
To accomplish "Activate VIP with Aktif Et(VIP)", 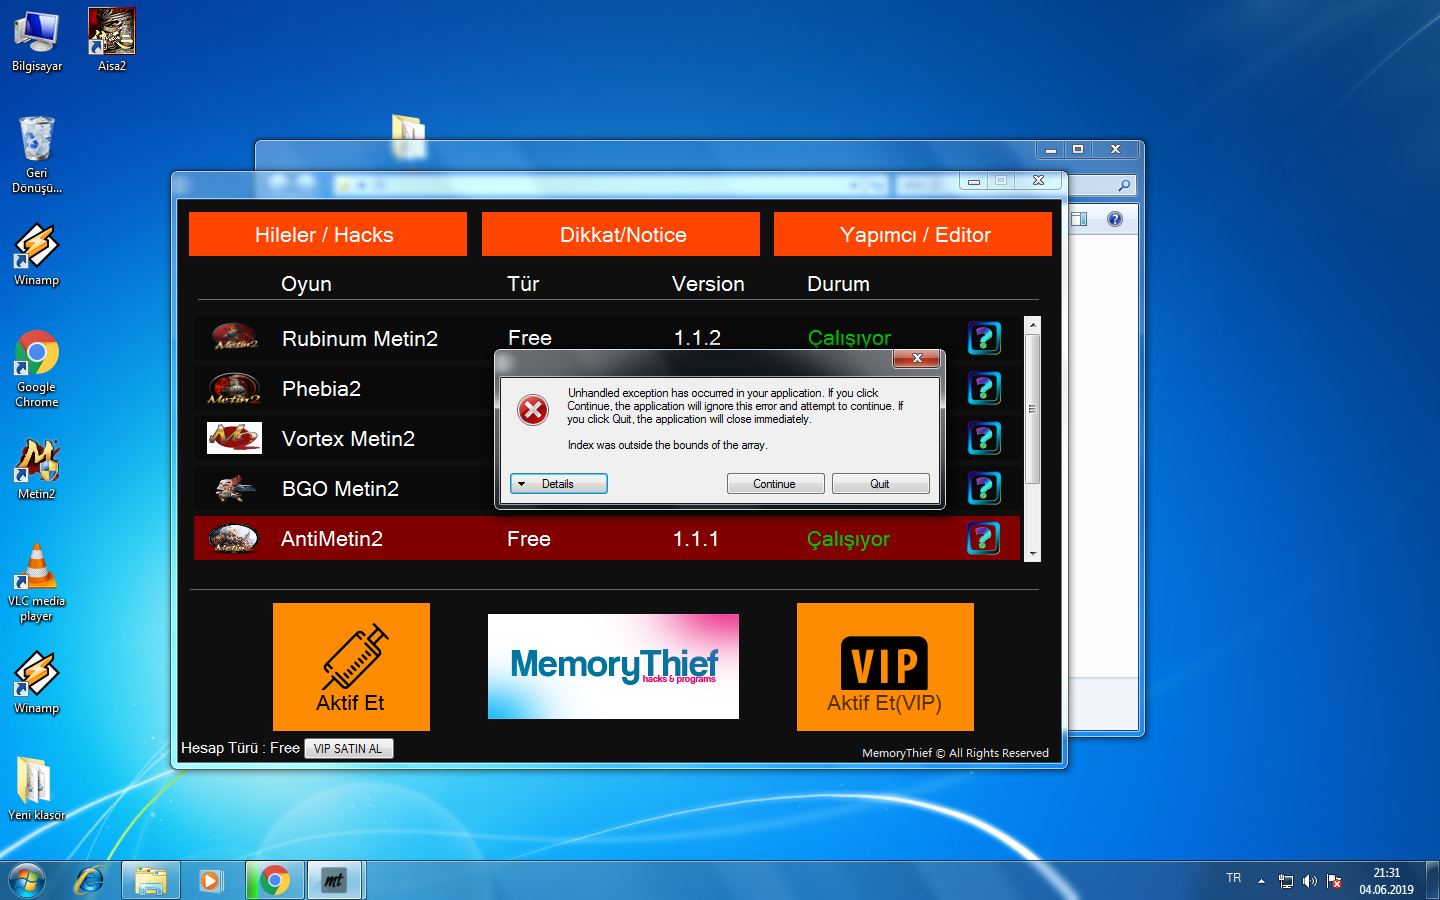I will point(885,667).
